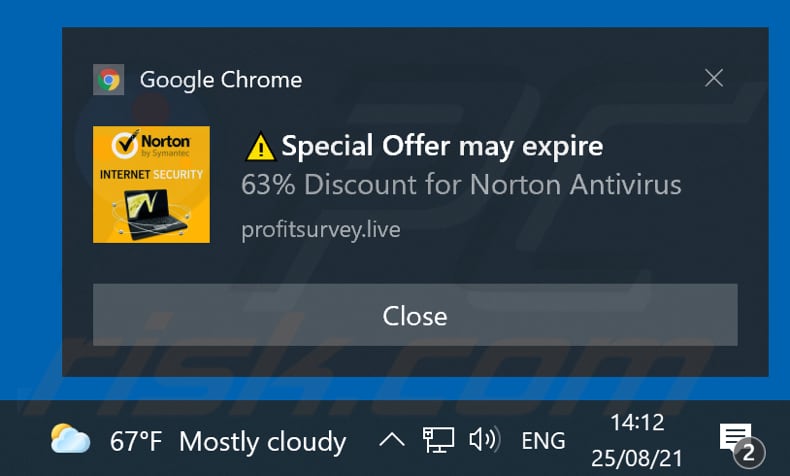Open the weather cloud icon widget
790x476 pixels.
coord(71,439)
